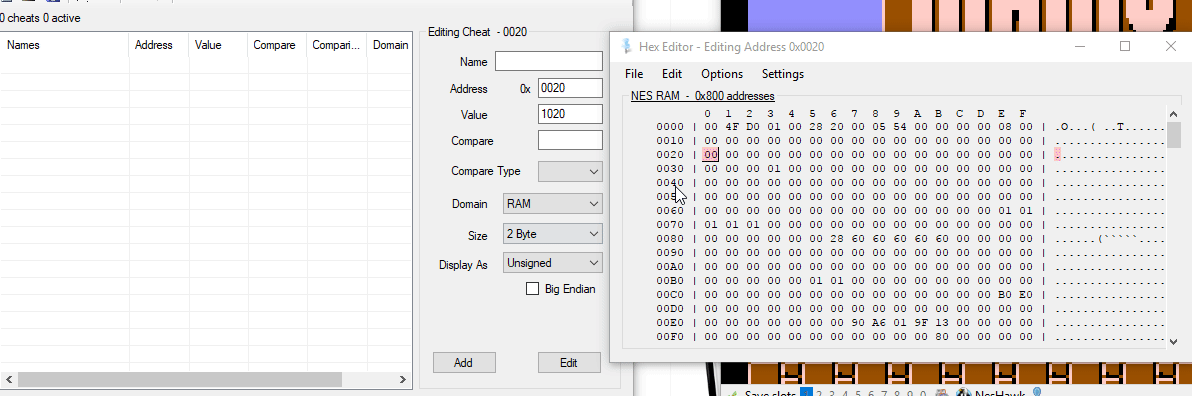This screenshot has height=396, width=1192.
Task: Click the Value field containing 1020
Action: [570, 114]
